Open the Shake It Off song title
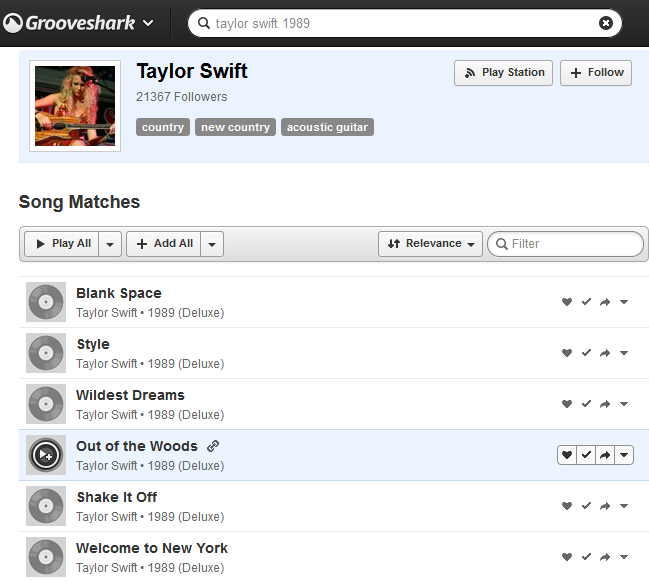The width and height of the screenshot is (649, 582). tap(117, 497)
